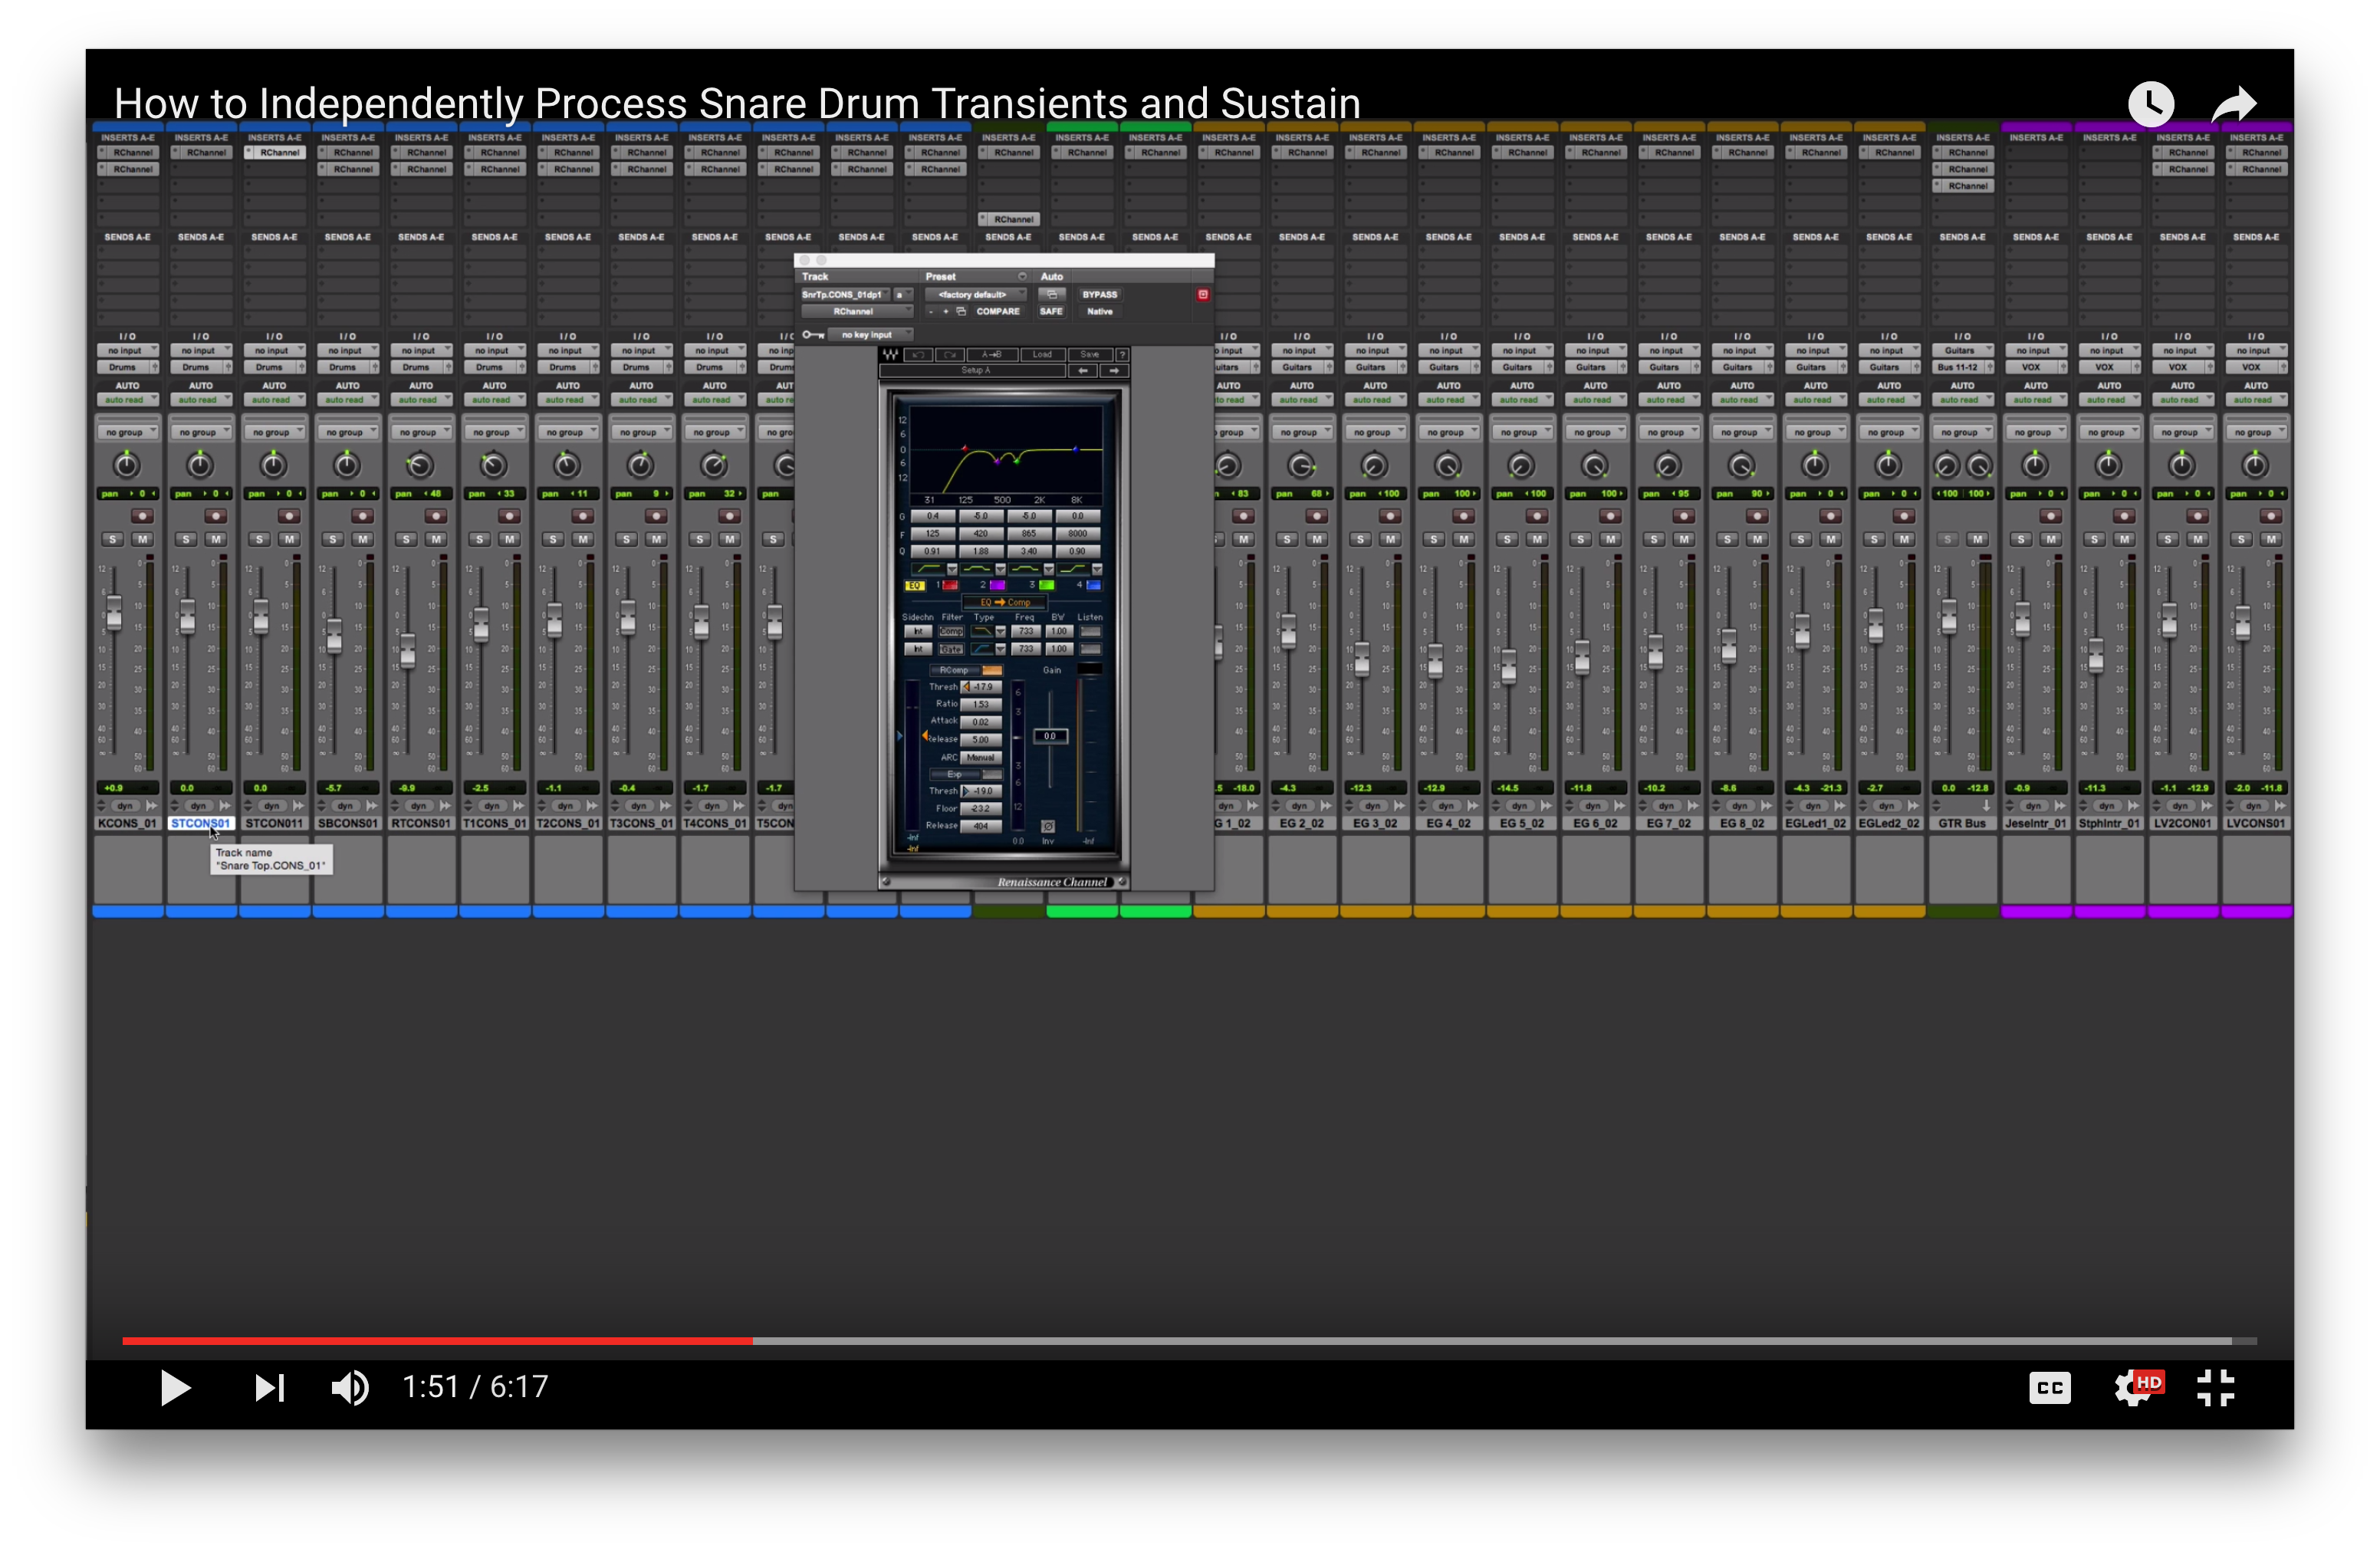Click the key input icon next to no key input
Viewport: 2380px width, 1552px height.
(814, 334)
